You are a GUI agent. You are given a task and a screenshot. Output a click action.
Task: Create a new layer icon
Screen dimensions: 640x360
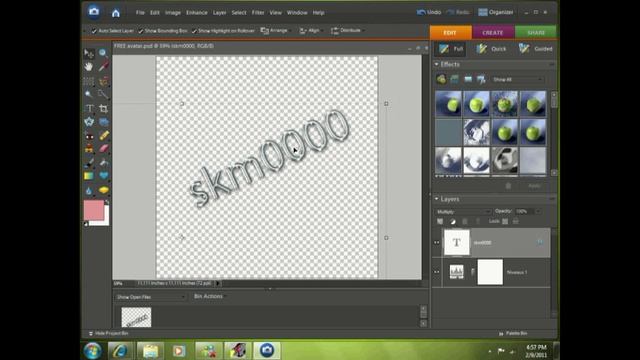(440, 221)
